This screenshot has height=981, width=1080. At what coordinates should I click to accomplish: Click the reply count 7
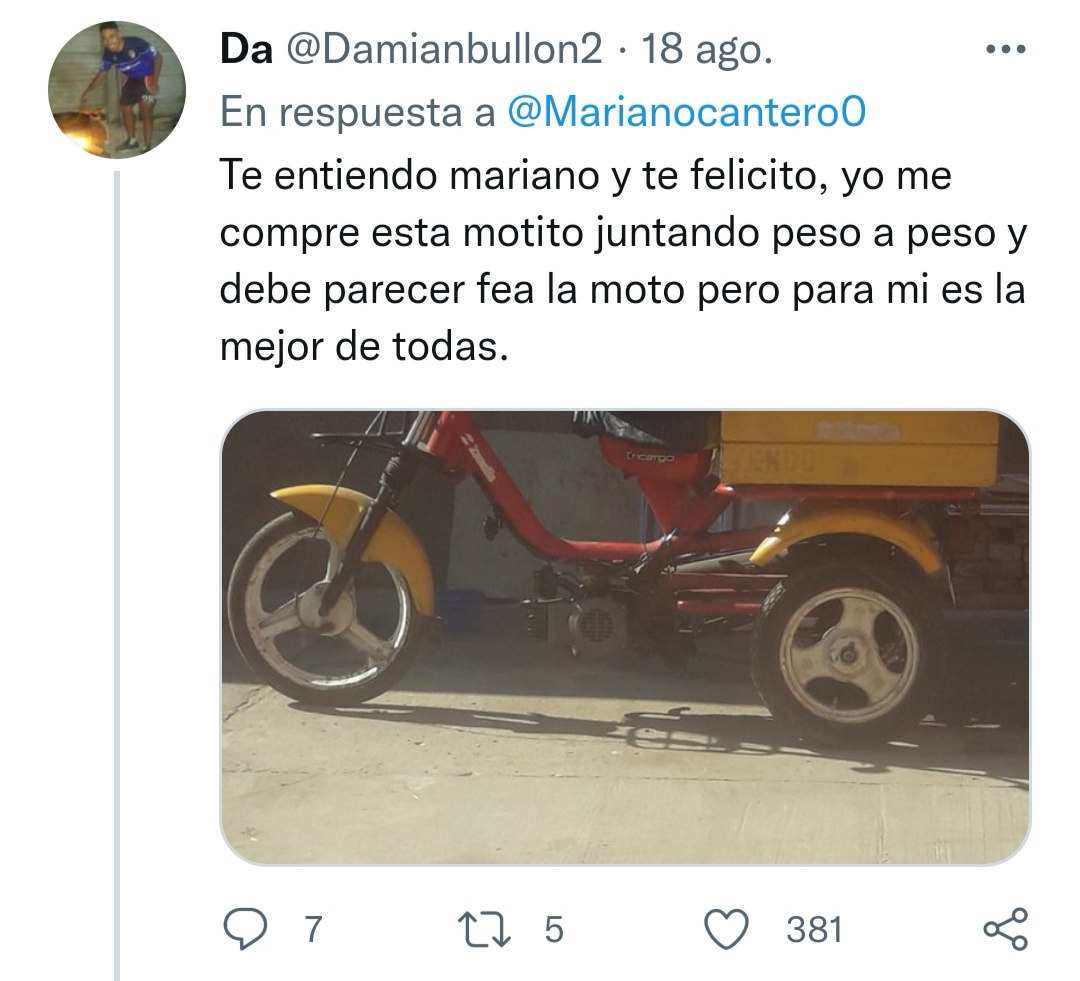tap(313, 929)
